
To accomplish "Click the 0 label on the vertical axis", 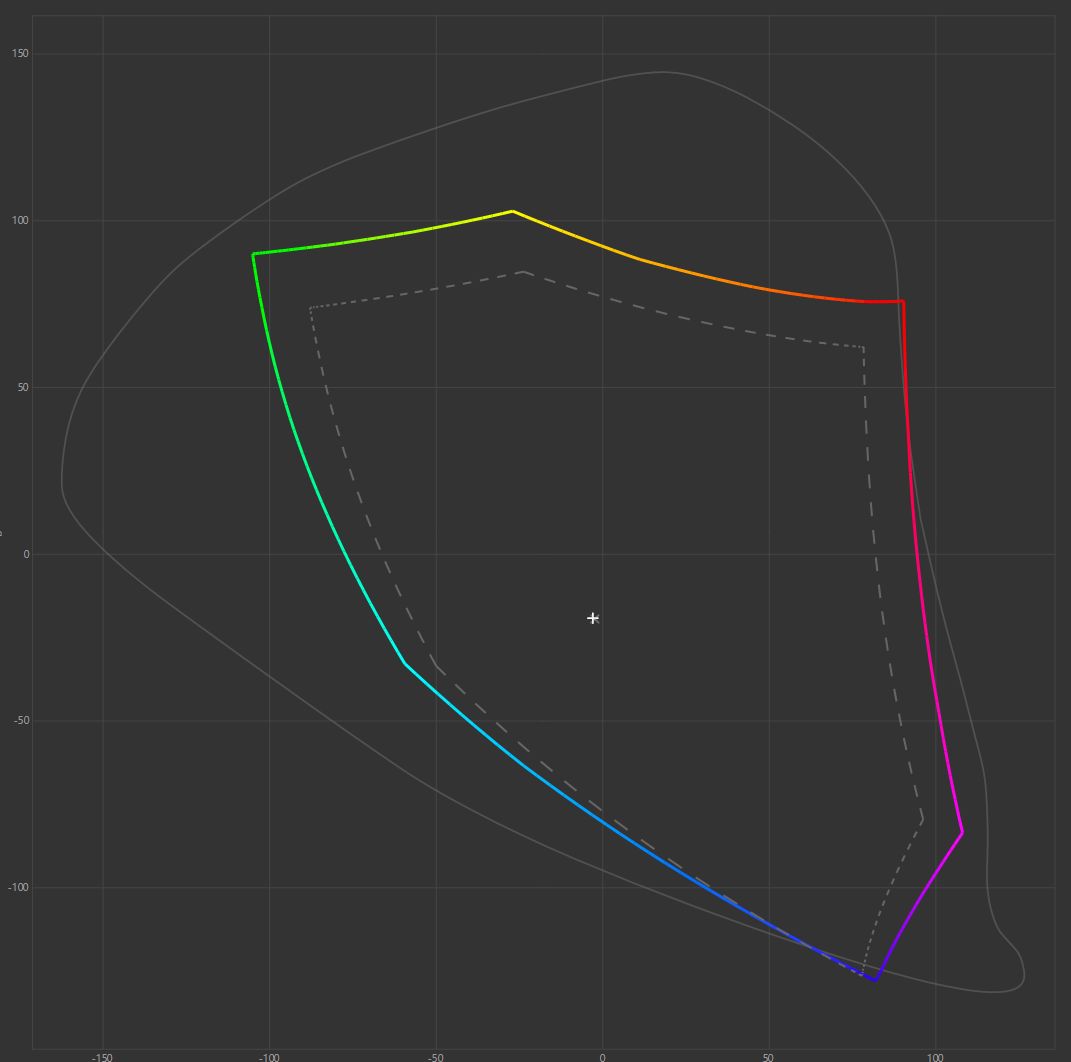I will pyautogui.click(x=26, y=555).
